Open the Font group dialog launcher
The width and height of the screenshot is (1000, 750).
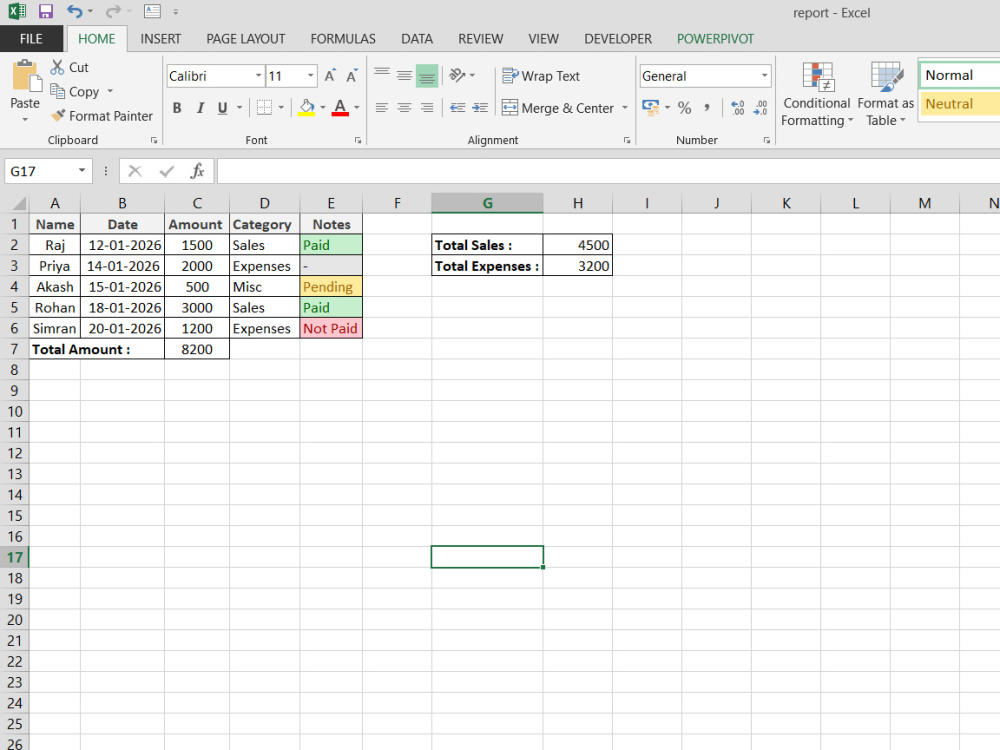tap(358, 140)
